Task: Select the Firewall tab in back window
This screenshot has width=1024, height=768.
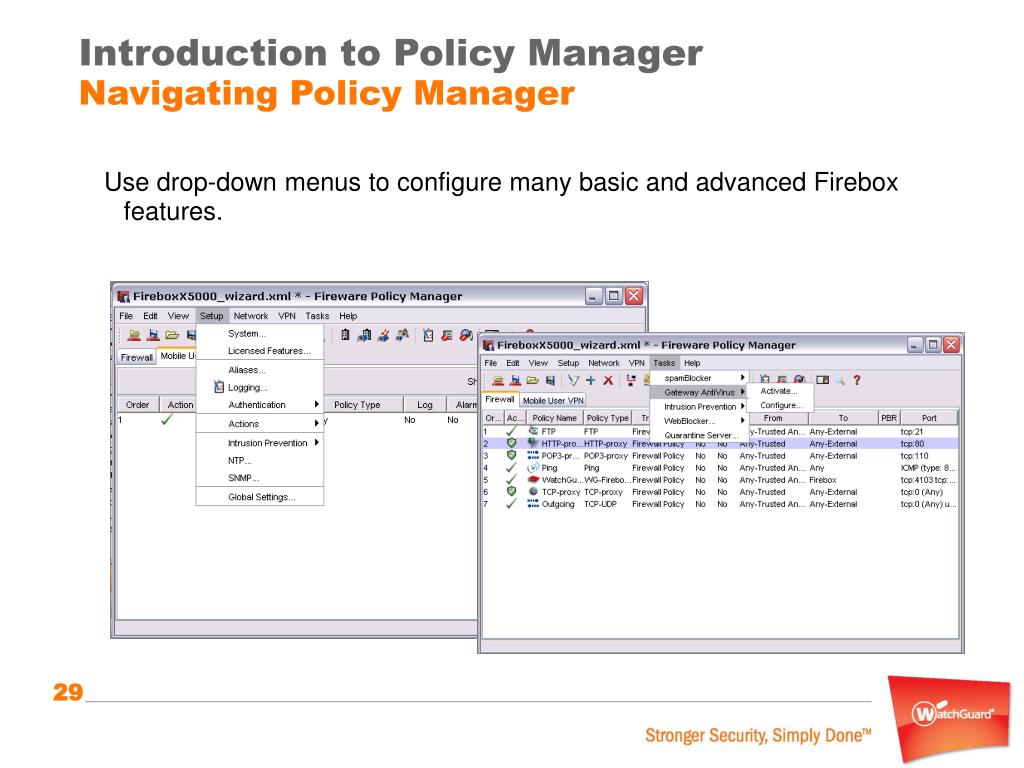Action: (x=136, y=357)
